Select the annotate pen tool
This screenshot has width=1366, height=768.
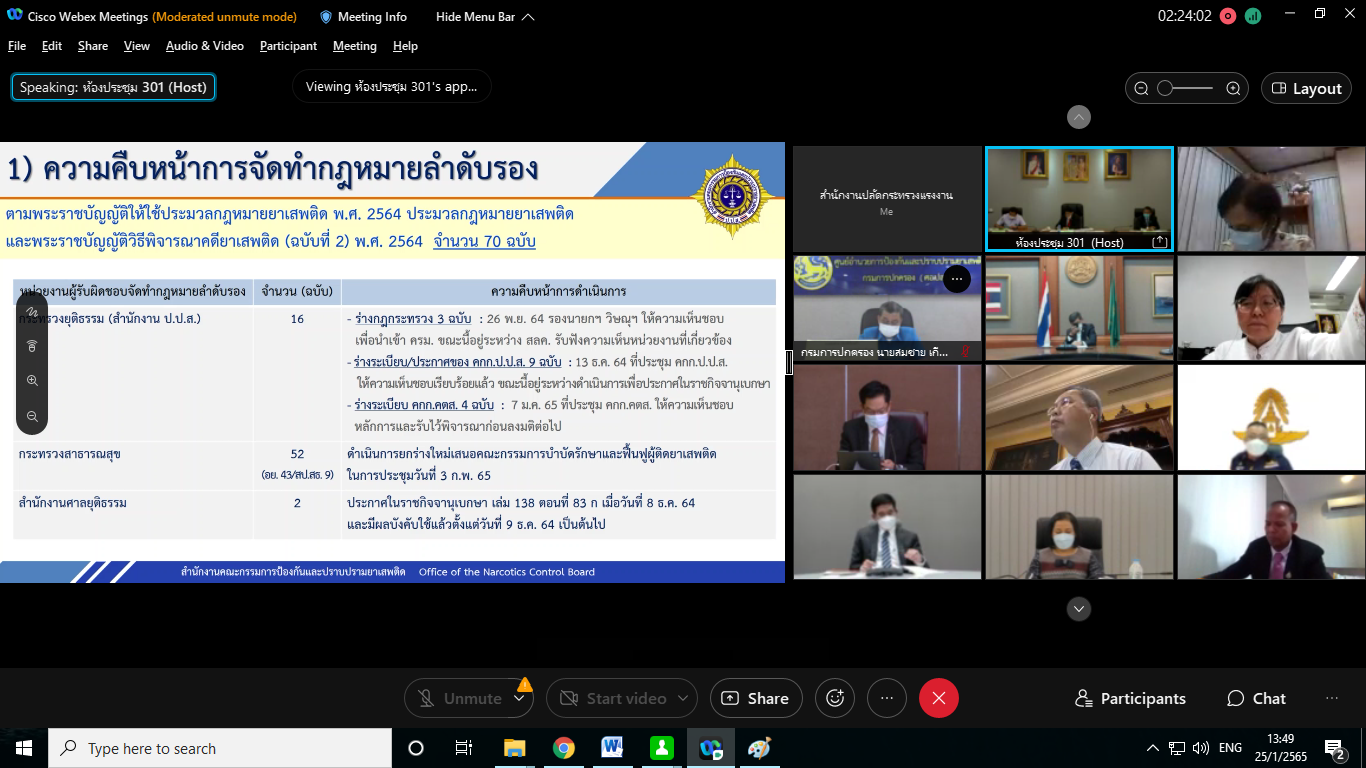32,312
